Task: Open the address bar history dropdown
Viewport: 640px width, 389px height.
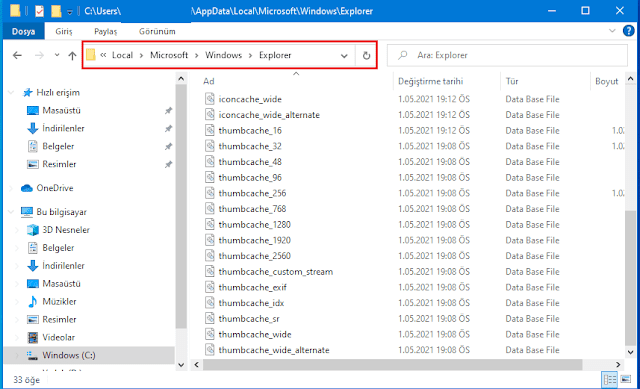Action: pyautogui.click(x=344, y=56)
